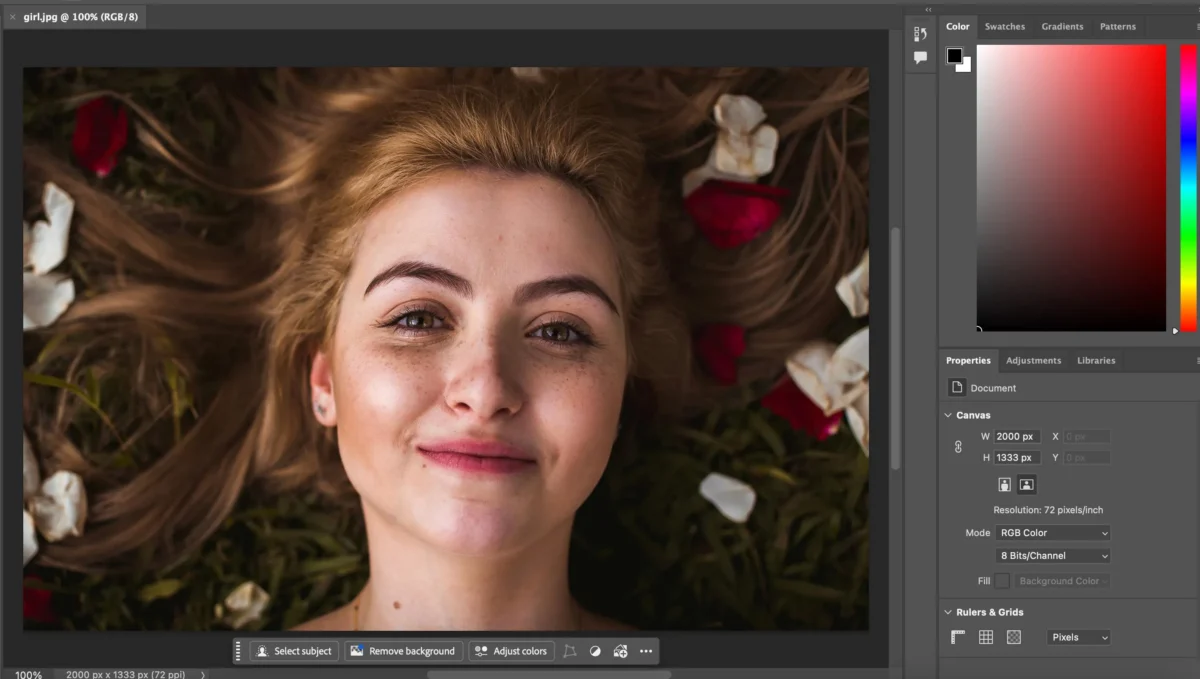Click the add image icon near Adjust colors

[620, 651]
